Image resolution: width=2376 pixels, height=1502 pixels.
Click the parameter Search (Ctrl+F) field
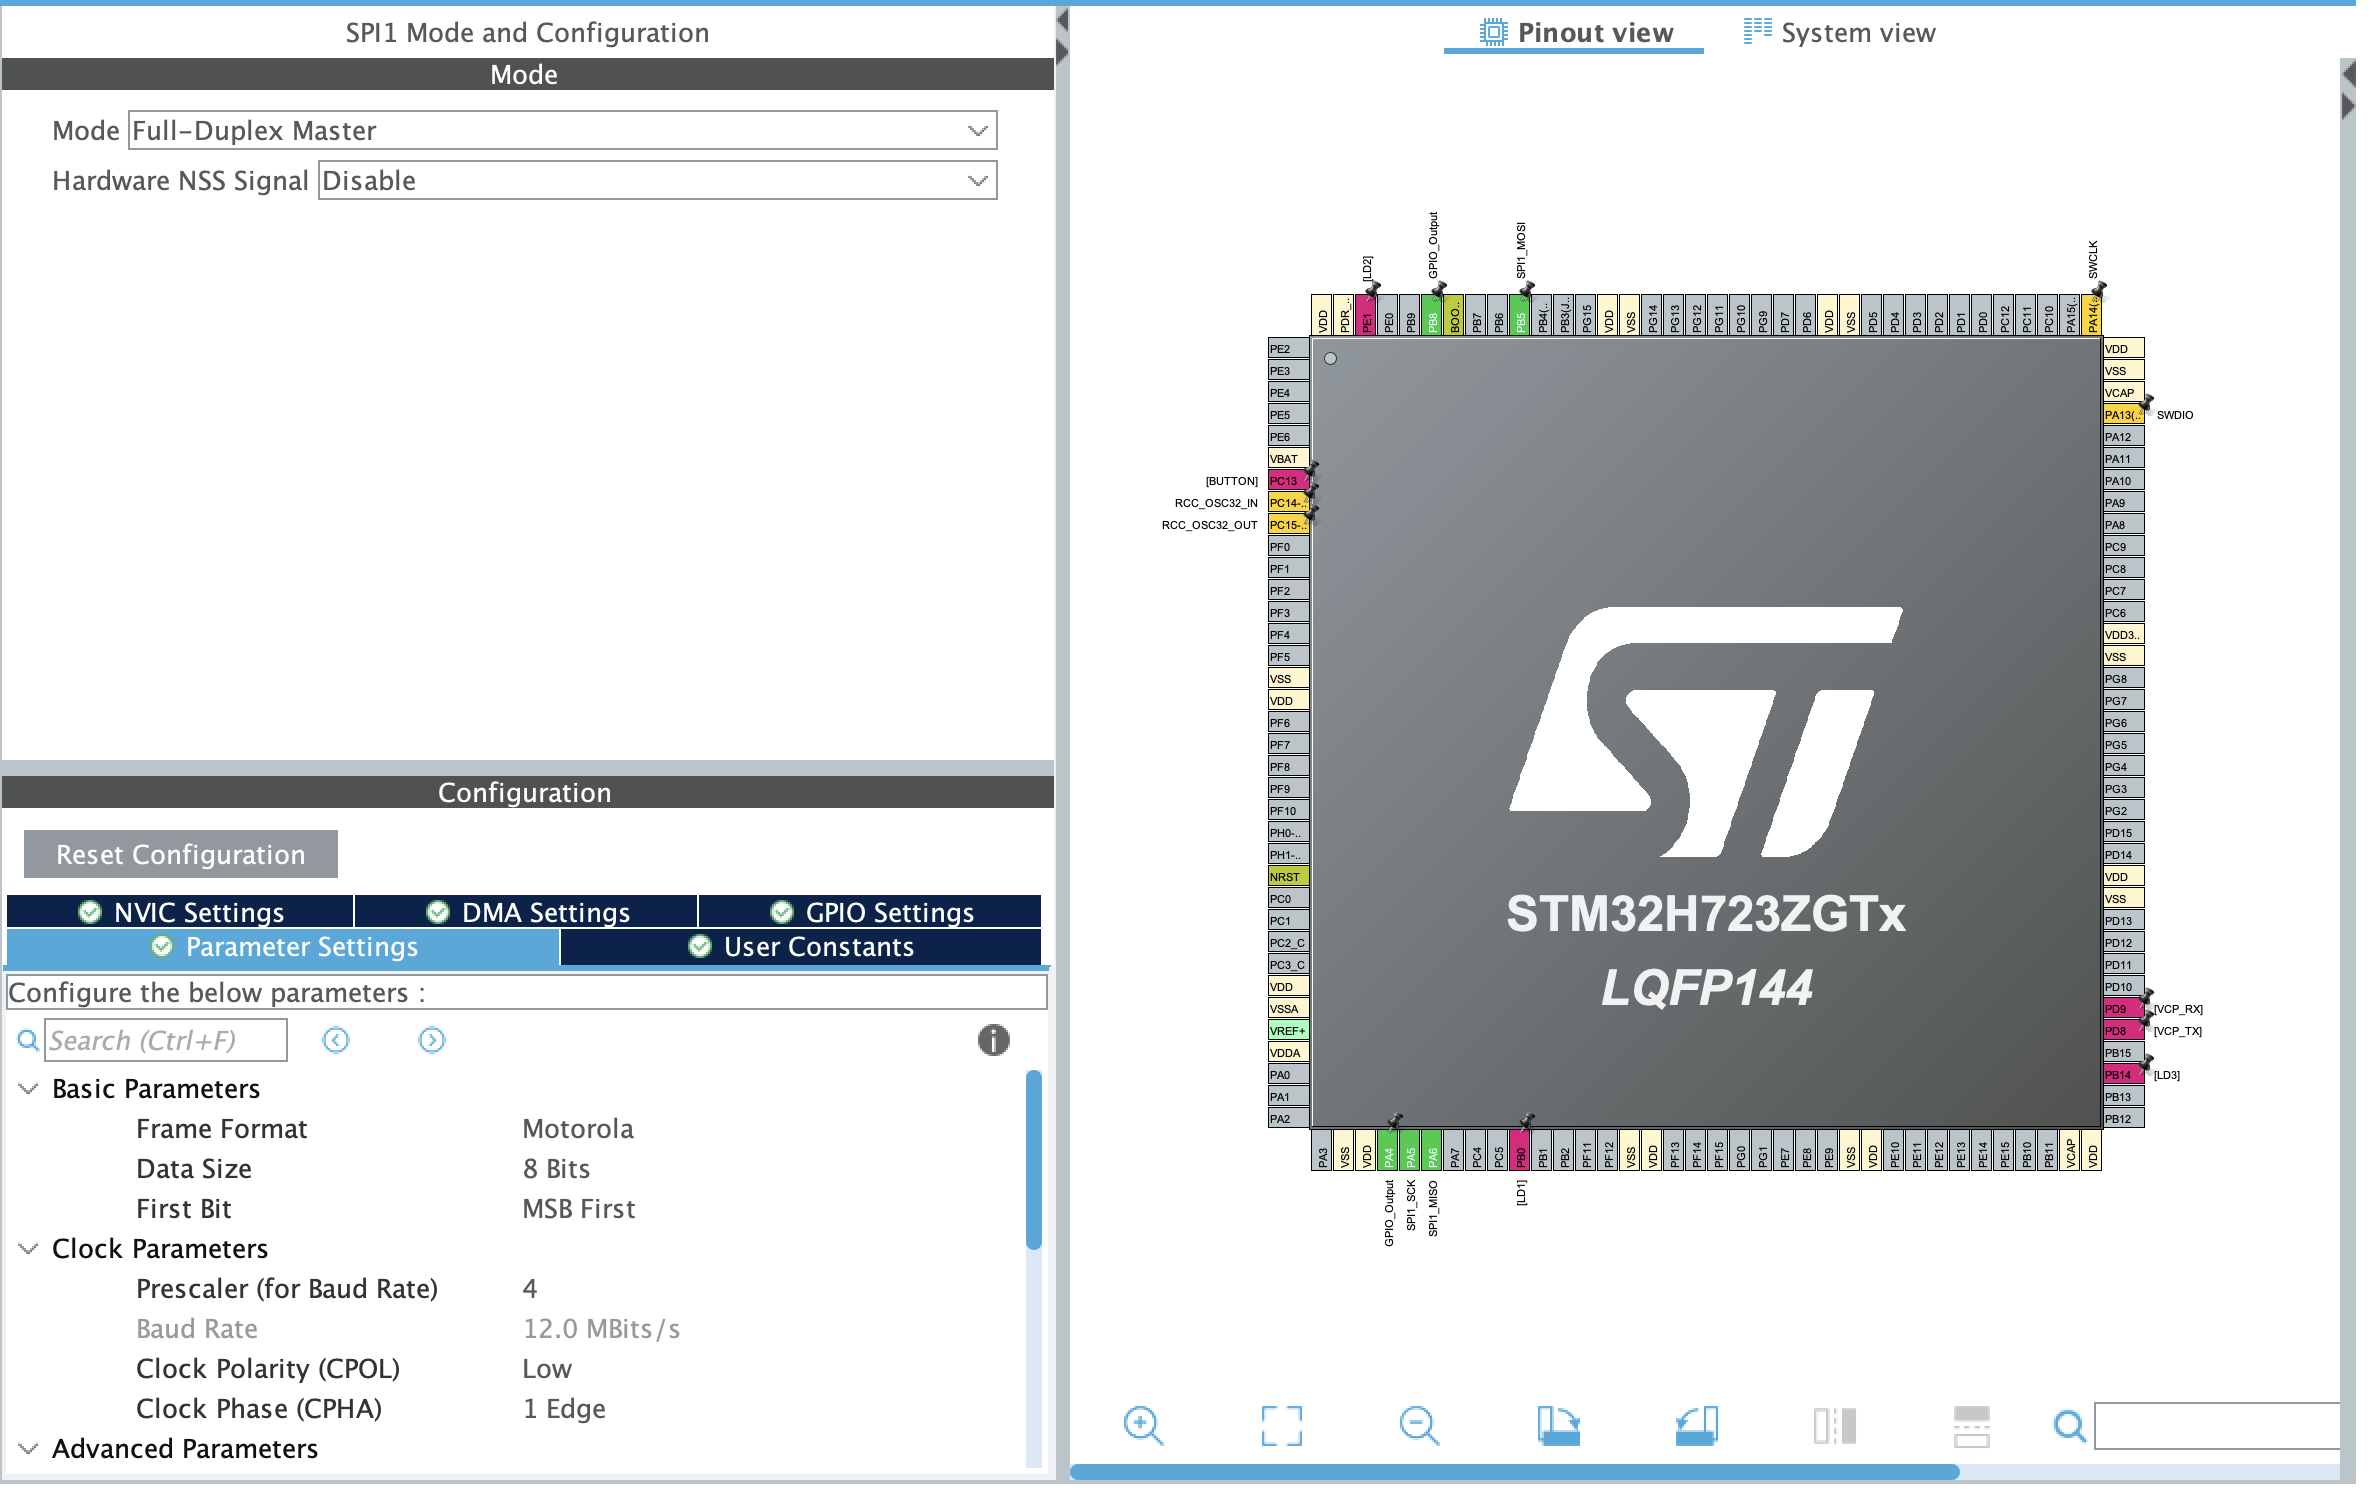click(165, 1040)
